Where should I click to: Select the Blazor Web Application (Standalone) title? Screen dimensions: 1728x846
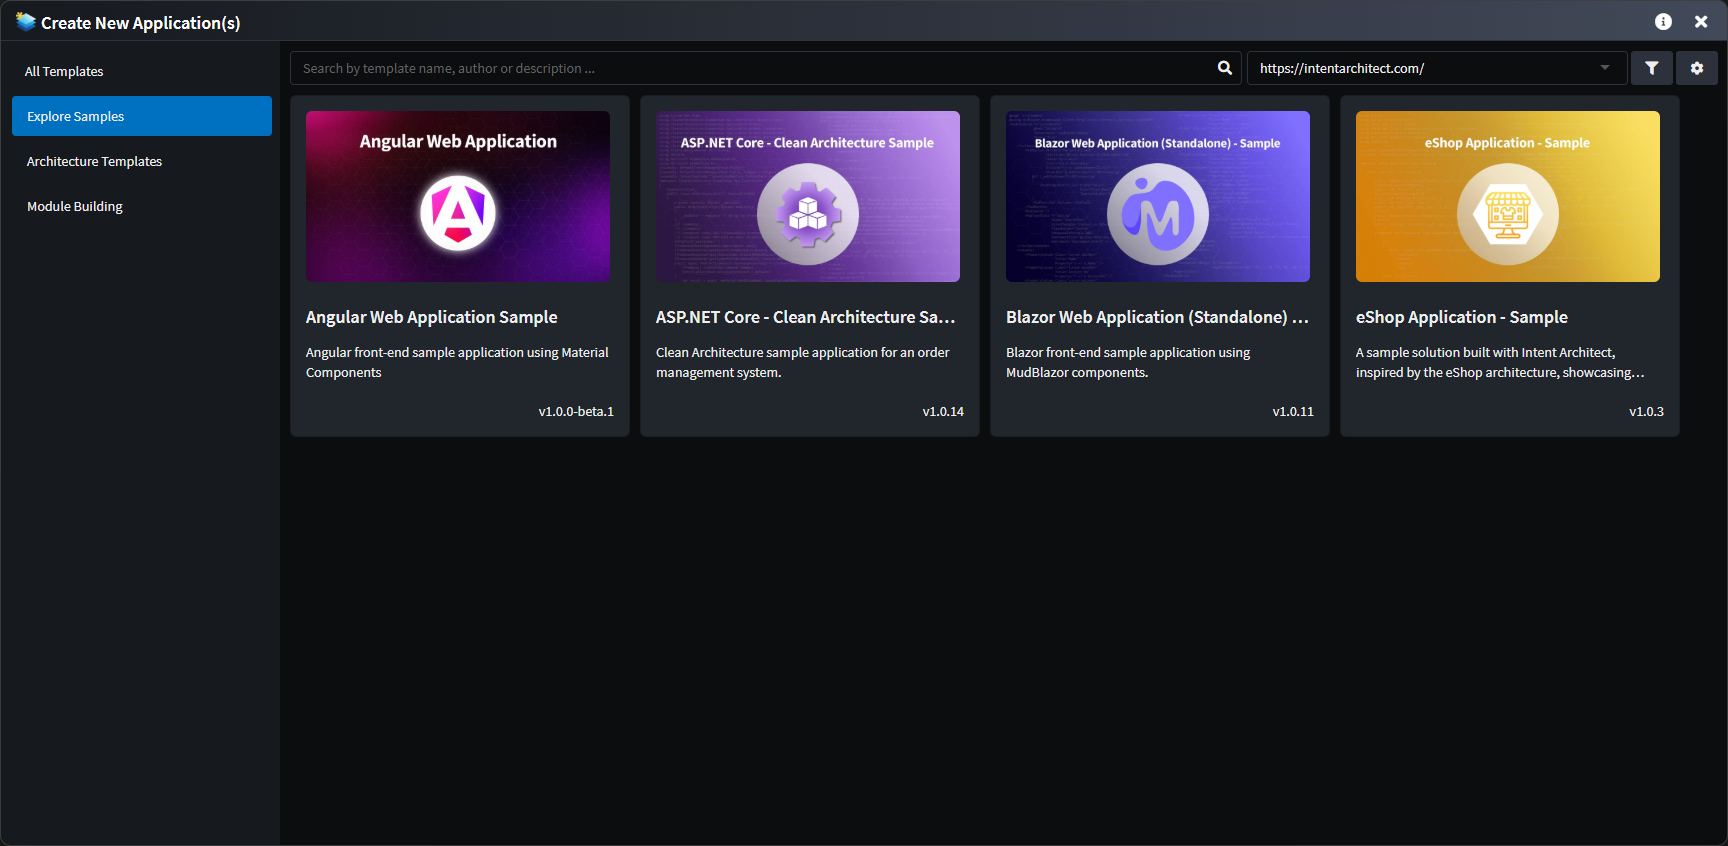(1157, 317)
